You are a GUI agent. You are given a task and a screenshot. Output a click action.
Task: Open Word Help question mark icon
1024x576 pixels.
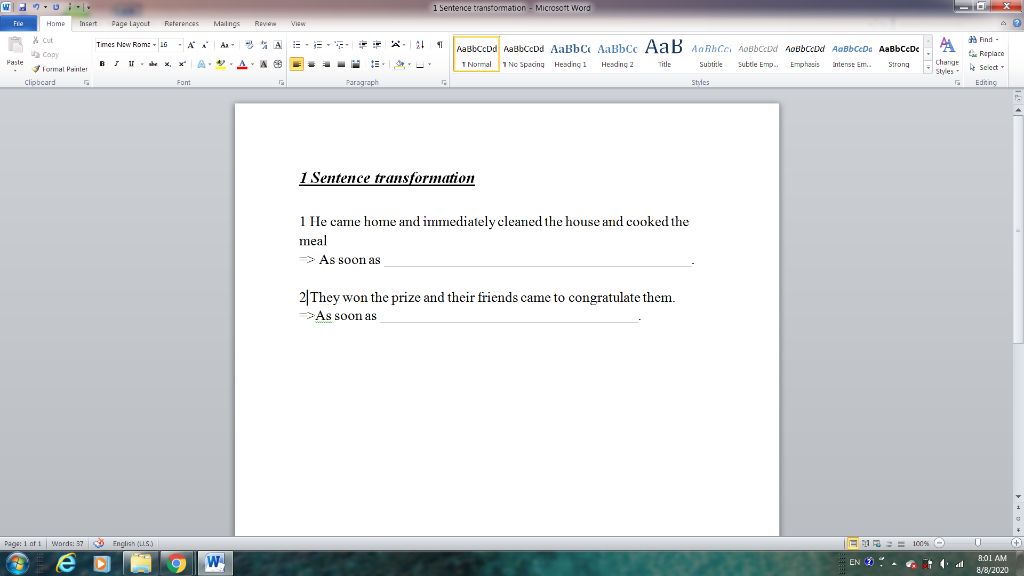pos(1016,23)
